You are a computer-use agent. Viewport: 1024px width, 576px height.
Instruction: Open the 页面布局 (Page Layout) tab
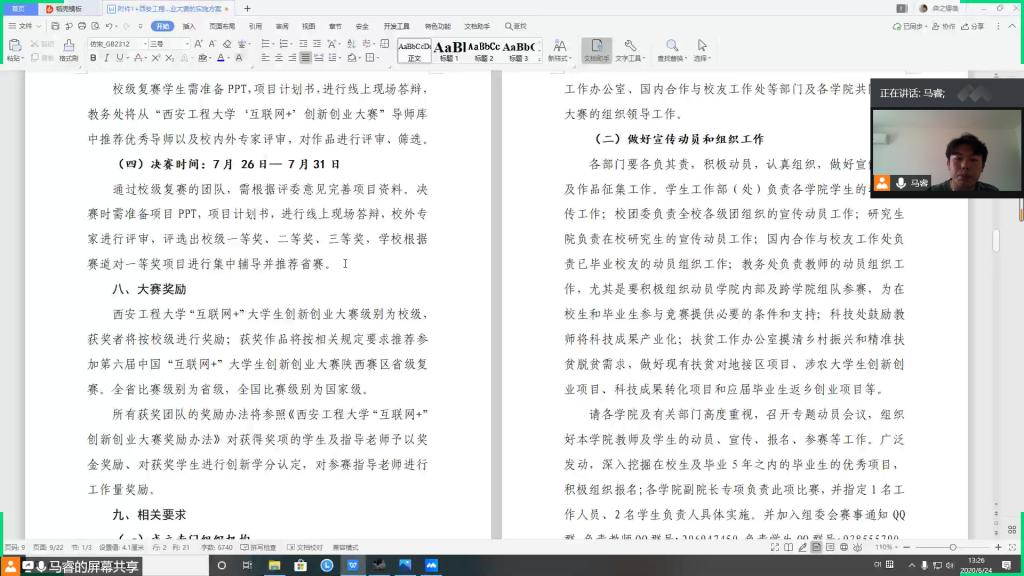tap(223, 26)
